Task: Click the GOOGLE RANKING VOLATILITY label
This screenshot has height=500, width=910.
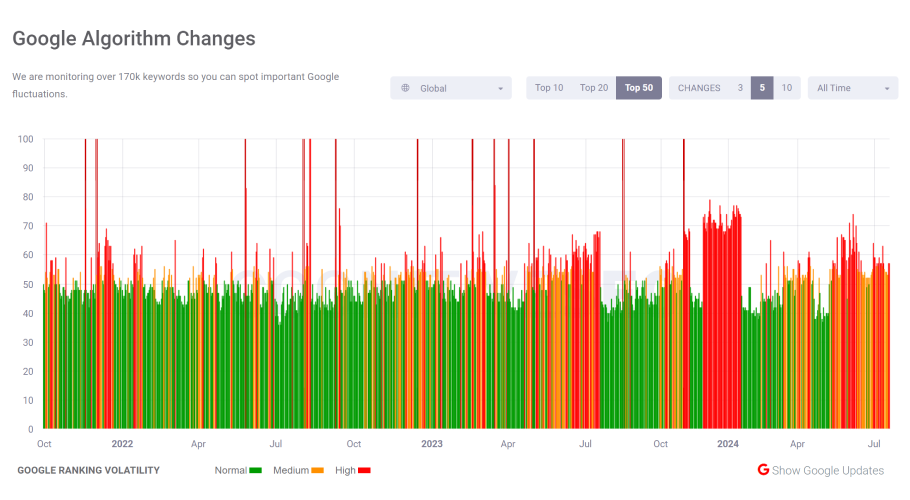Action: (x=88, y=470)
